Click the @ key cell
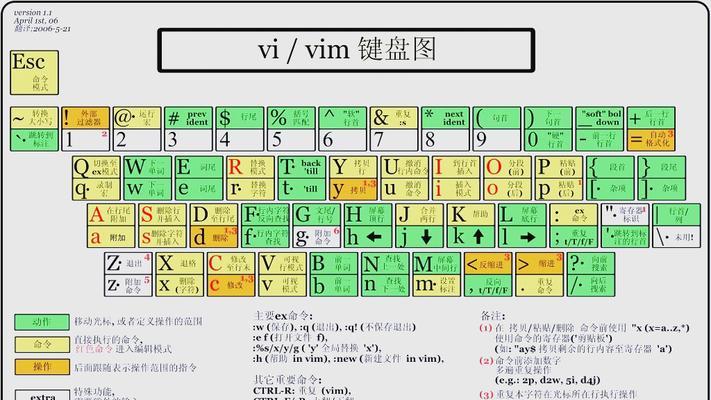Image resolution: width=711 pixels, height=400 pixels. (x=137, y=118)
